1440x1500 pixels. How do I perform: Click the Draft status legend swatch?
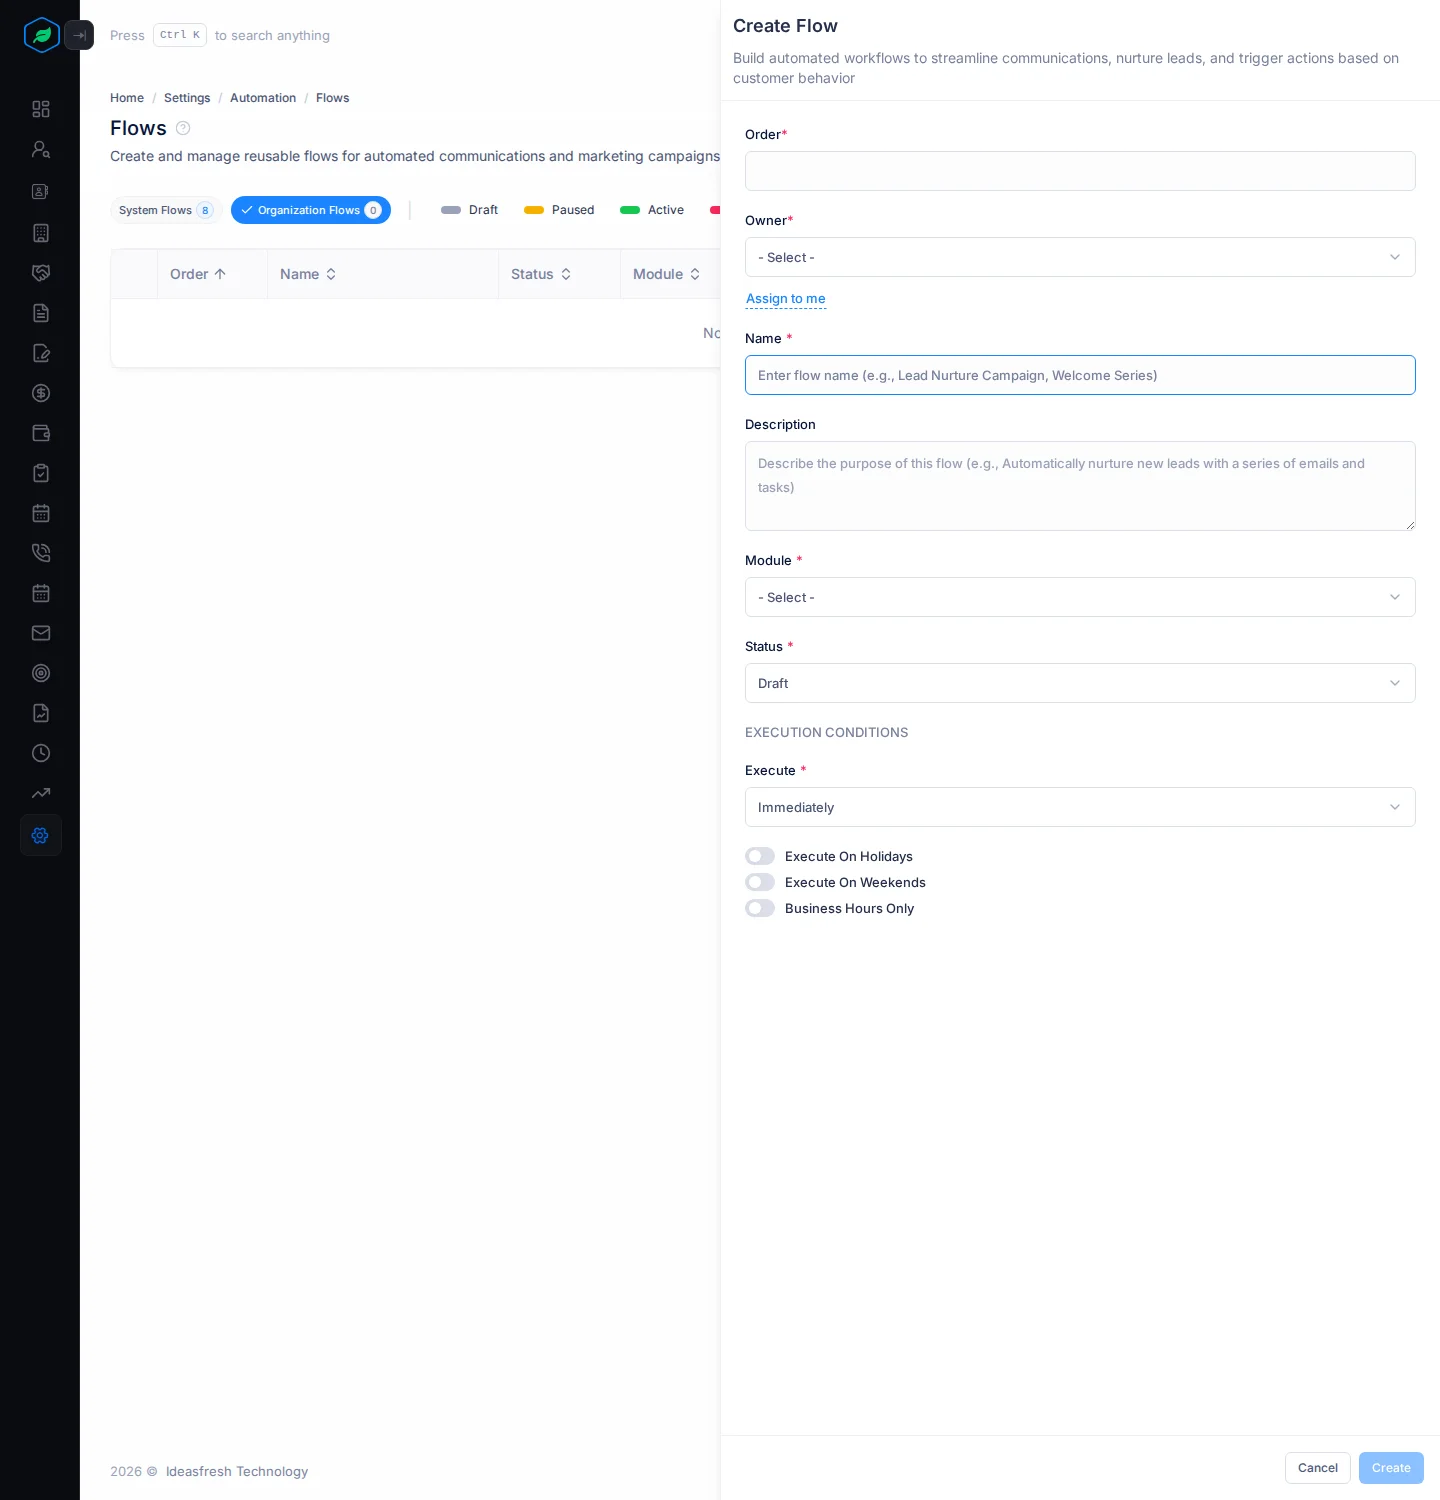(x=451, y=210)
